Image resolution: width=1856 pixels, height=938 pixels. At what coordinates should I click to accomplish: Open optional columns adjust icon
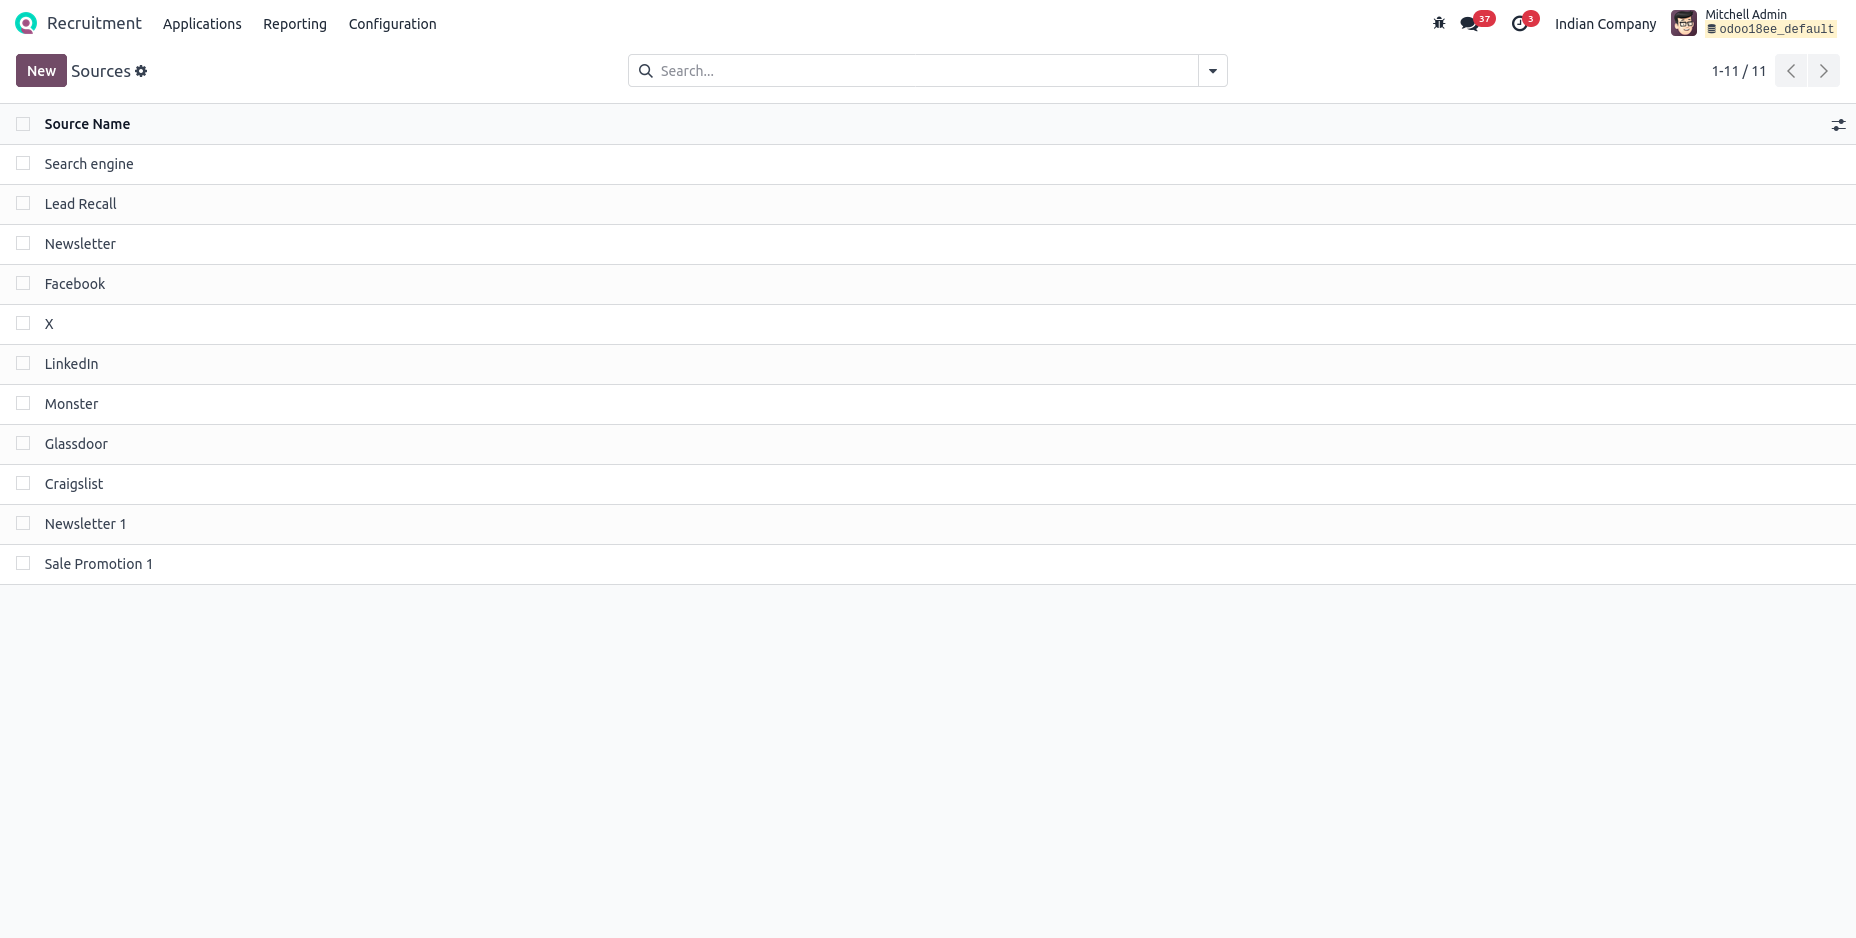click(x=1838, y=125)
